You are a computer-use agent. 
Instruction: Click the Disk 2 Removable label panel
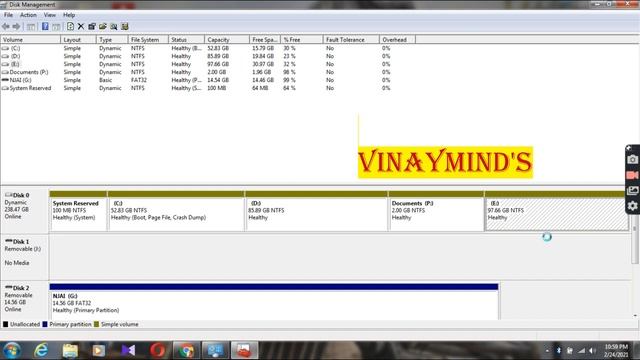coord(24,300)
